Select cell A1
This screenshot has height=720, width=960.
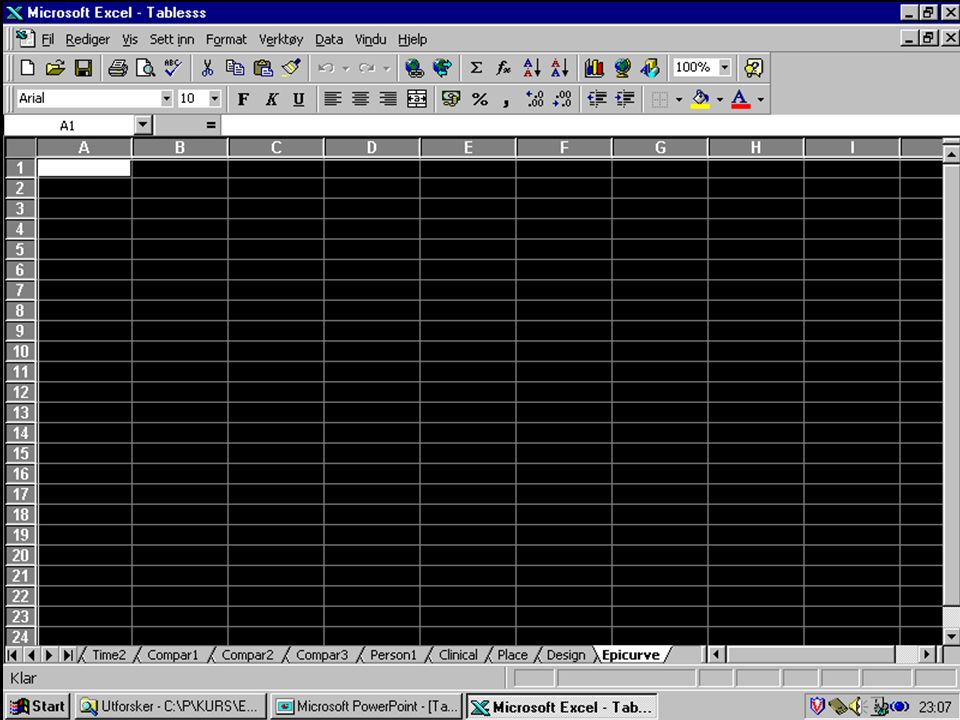tap(84, 168)
